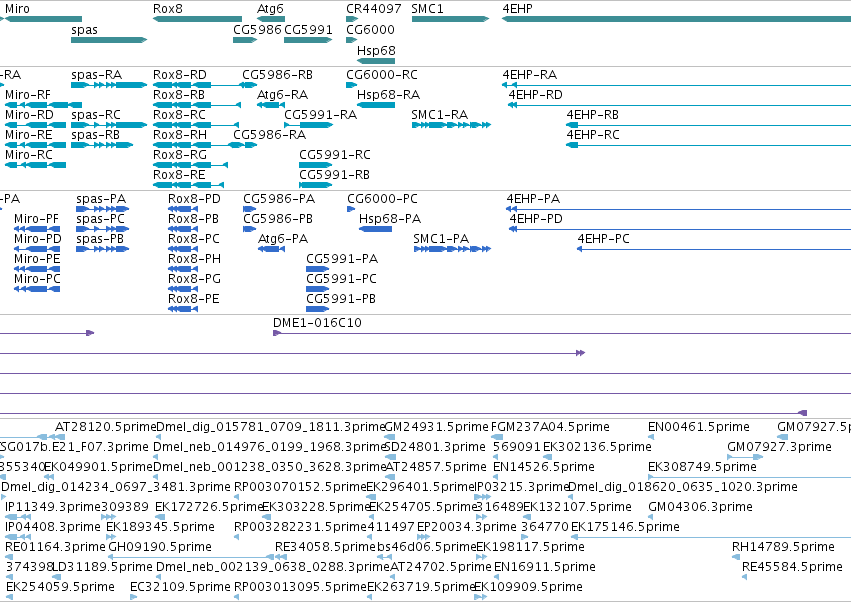Image resolution: width=851 pixels, height=602 pixels.
Task: Select EST EC32109.5prime
Action: tap(134, 597)
